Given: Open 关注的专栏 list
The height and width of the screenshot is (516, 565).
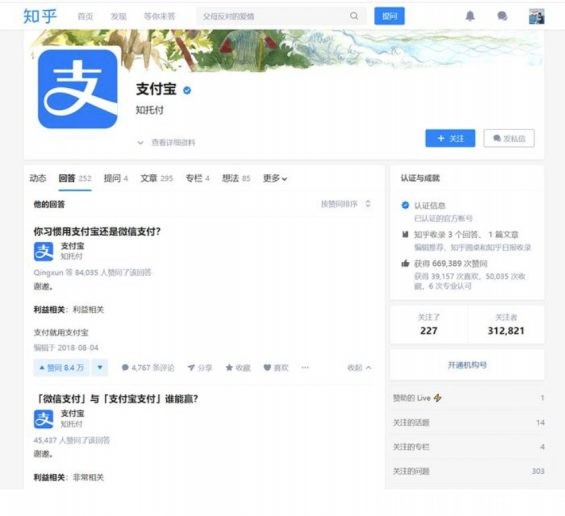Looking at the screenshot, I should pos(468,447).
